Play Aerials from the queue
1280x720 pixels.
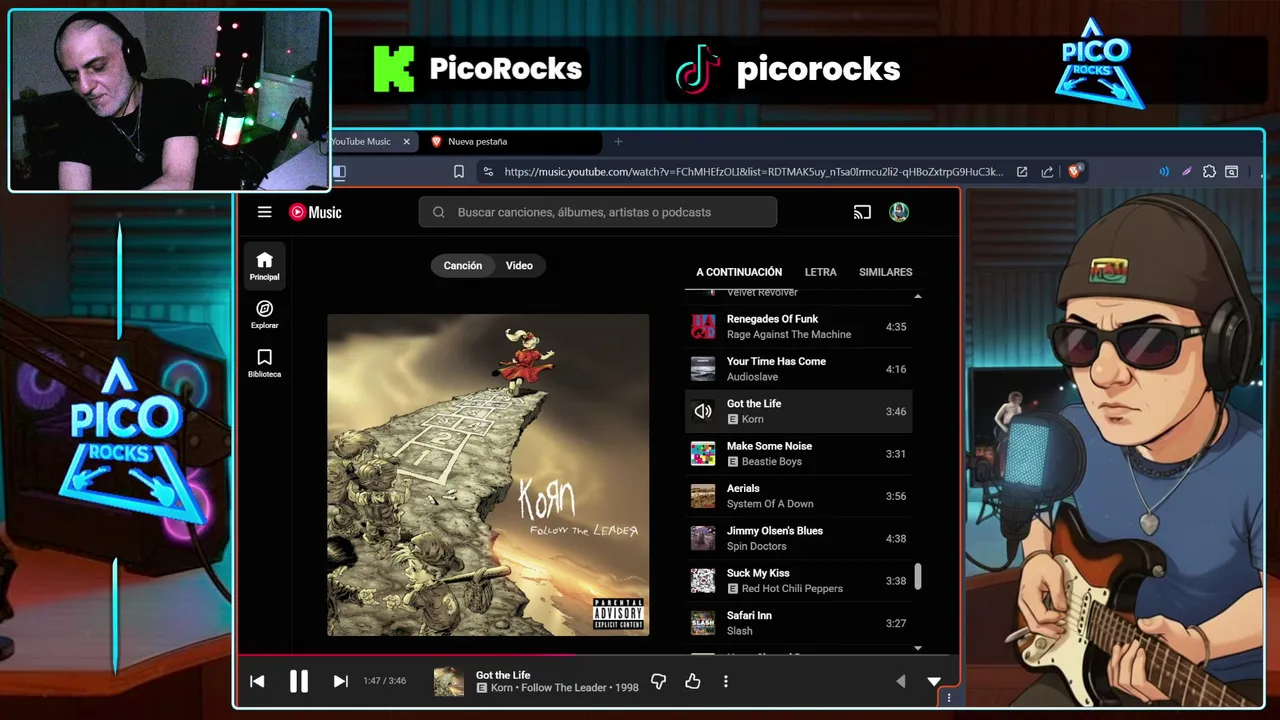click(798, 496)
